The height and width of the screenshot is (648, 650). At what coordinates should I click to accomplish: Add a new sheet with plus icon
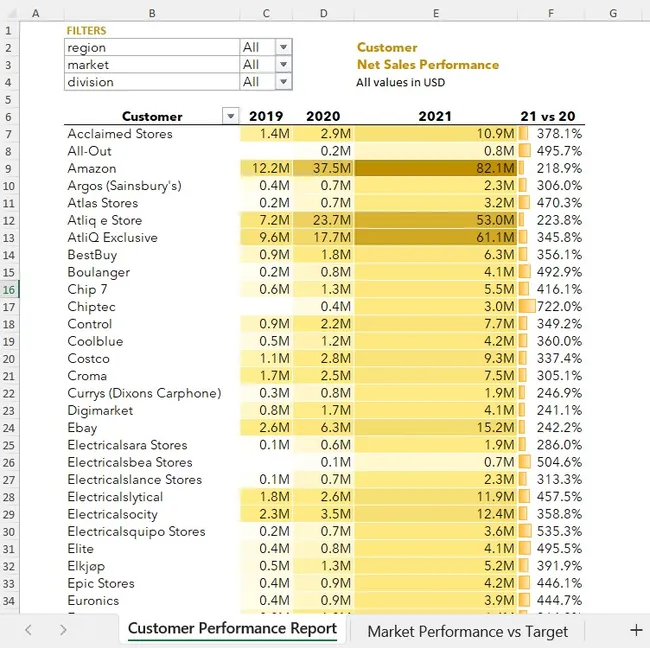click(636, 630)
